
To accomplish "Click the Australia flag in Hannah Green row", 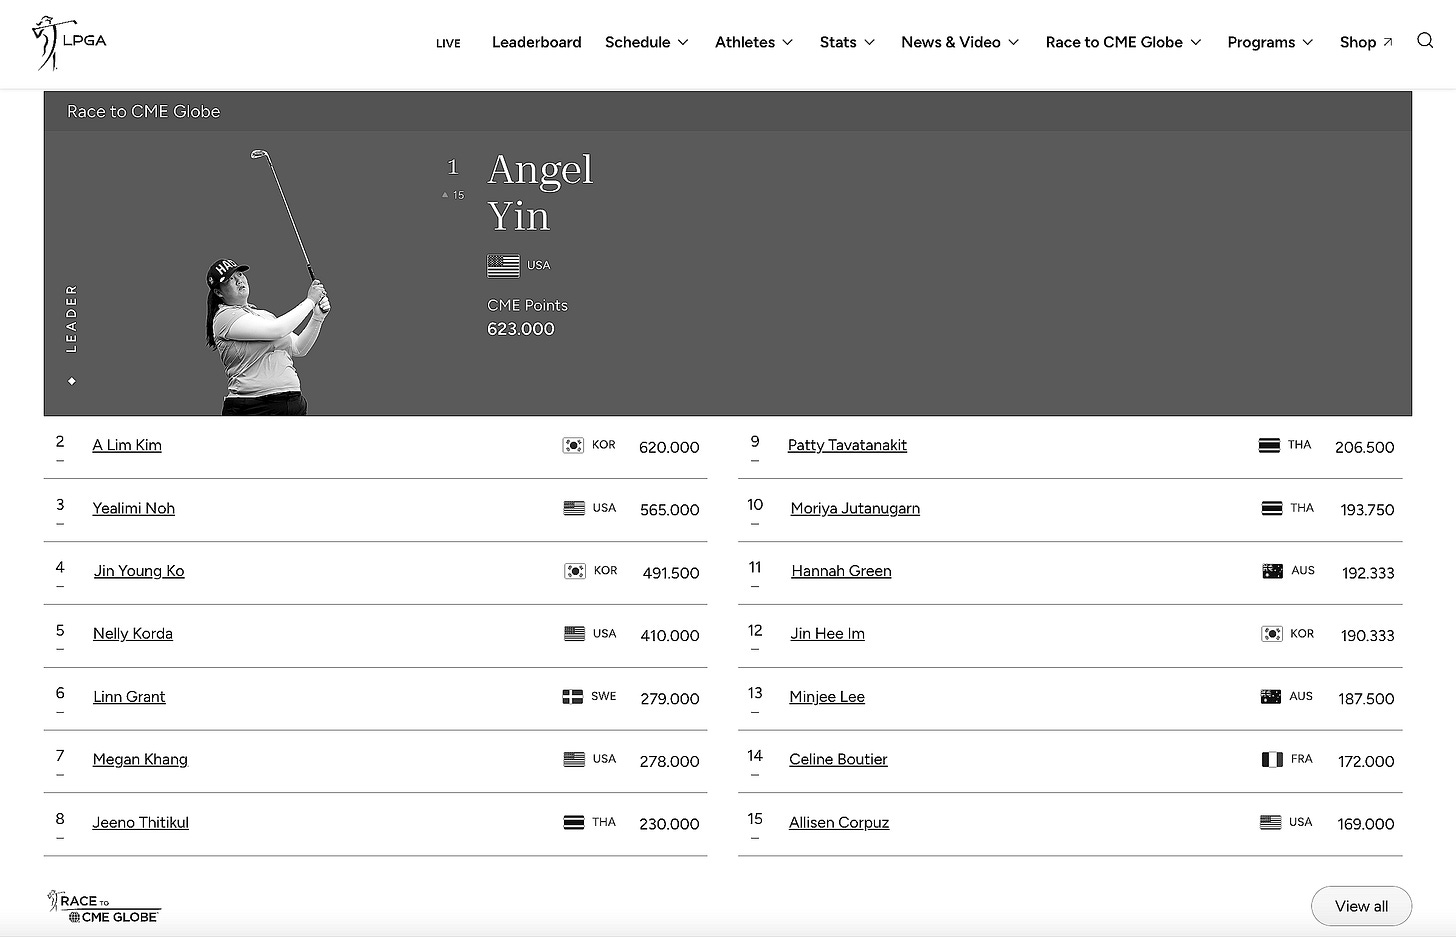I will coord(1272,571).
